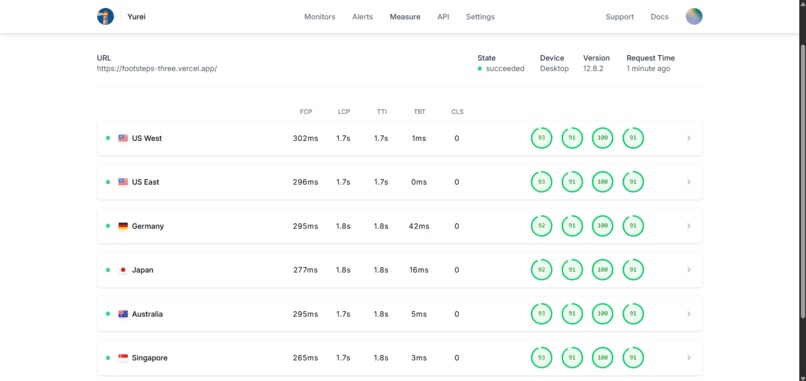This screenshot has width=806, height=381.
Task: Click the Germany flag icon
Action: coord(123,226)
